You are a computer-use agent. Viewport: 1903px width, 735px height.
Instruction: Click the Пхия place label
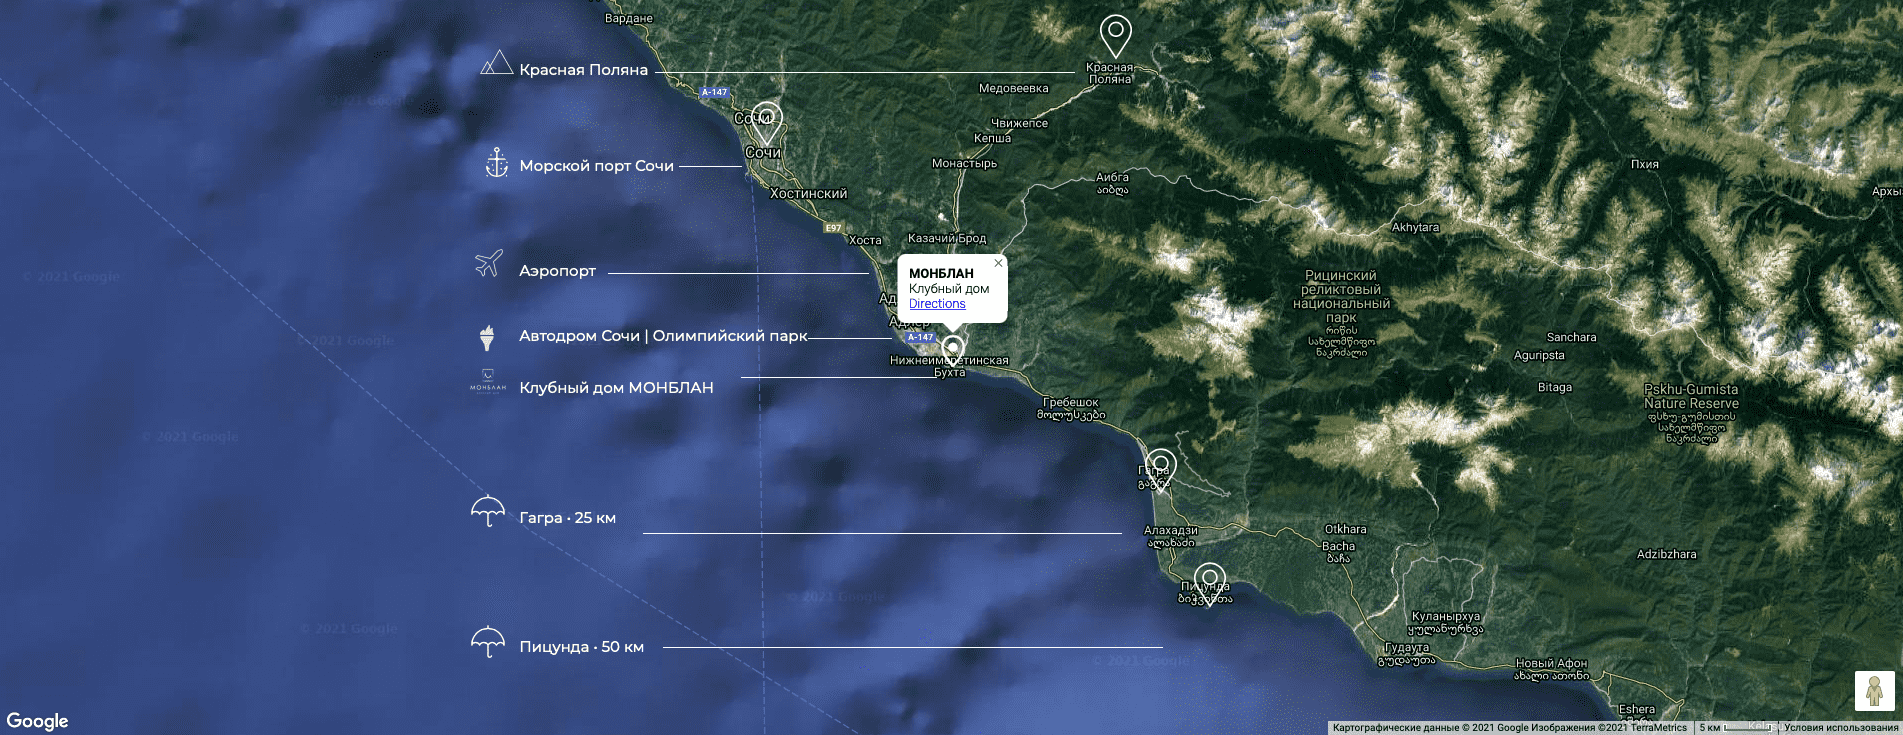pos(1645,164)
